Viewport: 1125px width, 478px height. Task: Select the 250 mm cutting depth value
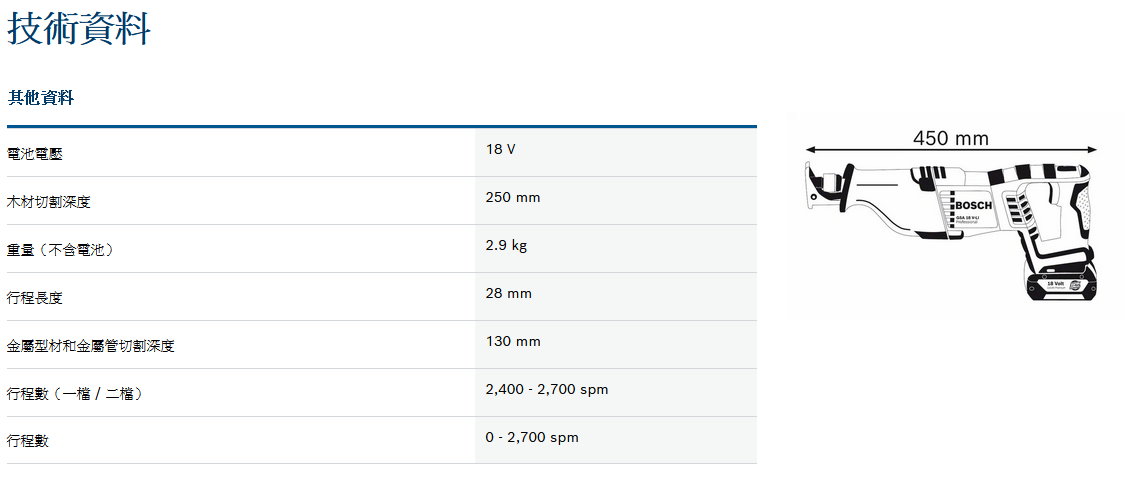click(x=513, y=198)
